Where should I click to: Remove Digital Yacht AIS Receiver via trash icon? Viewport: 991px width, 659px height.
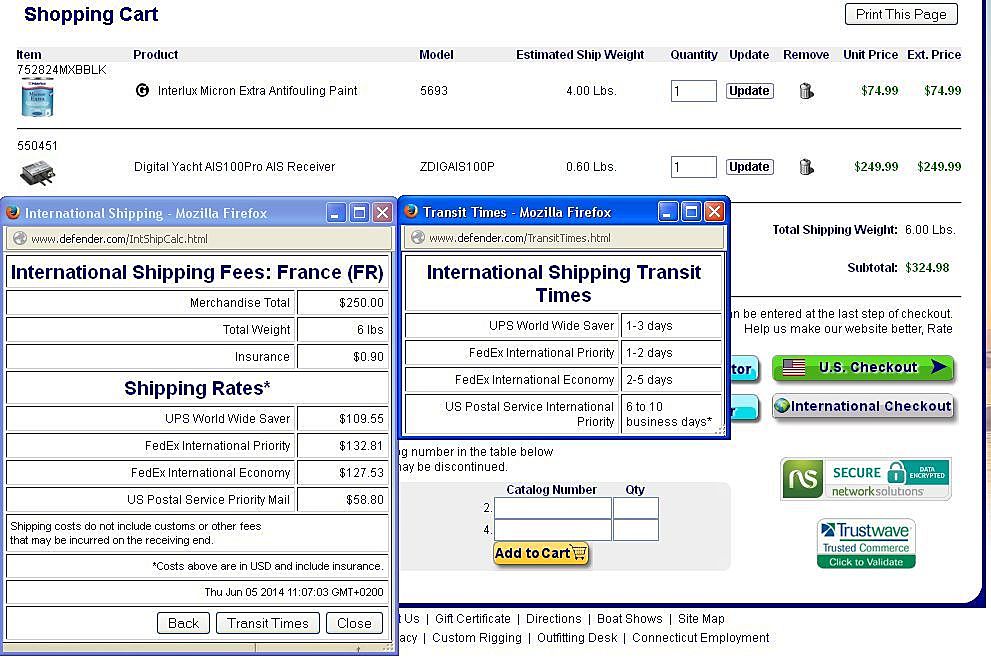coord(806,167)
